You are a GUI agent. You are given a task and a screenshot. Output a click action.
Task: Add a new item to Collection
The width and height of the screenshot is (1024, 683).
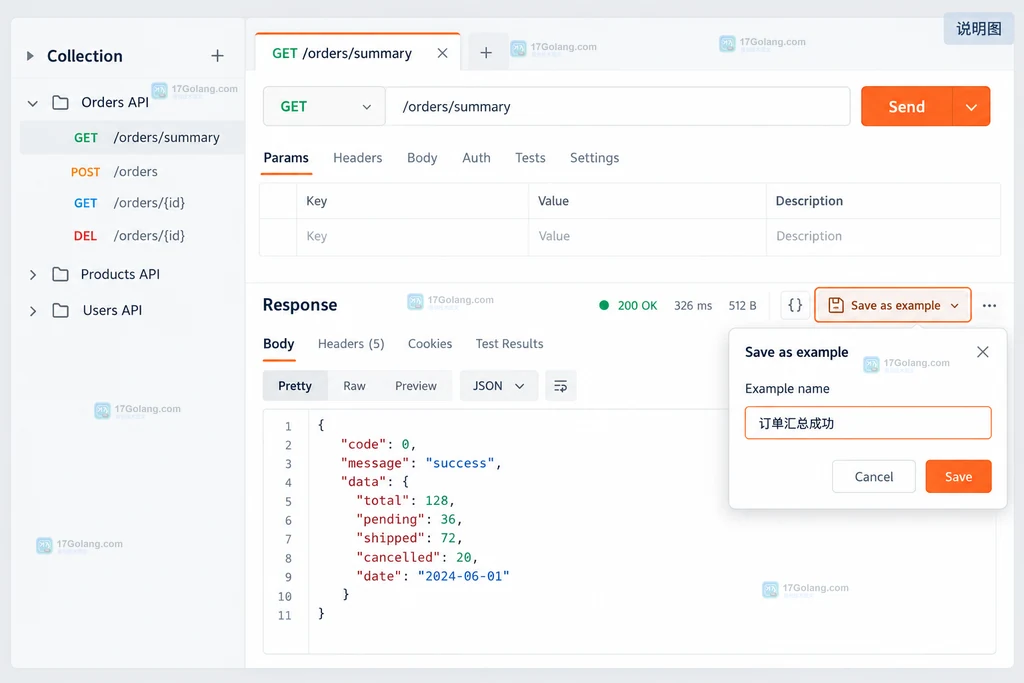tap(217, 56)
